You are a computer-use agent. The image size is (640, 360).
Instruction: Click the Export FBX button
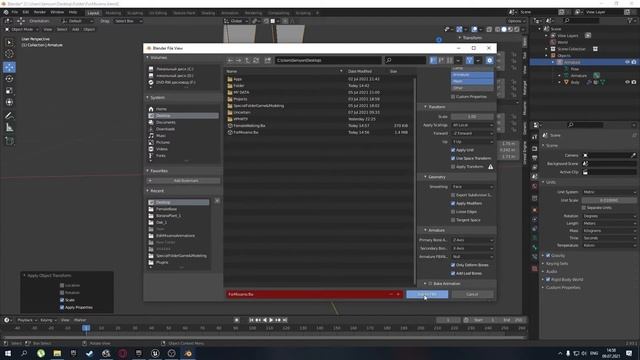[427, 294]
